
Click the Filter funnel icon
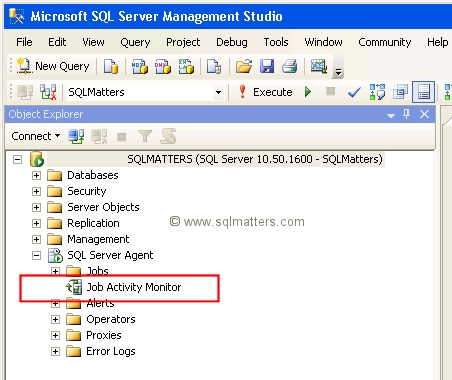coord(145,136)
